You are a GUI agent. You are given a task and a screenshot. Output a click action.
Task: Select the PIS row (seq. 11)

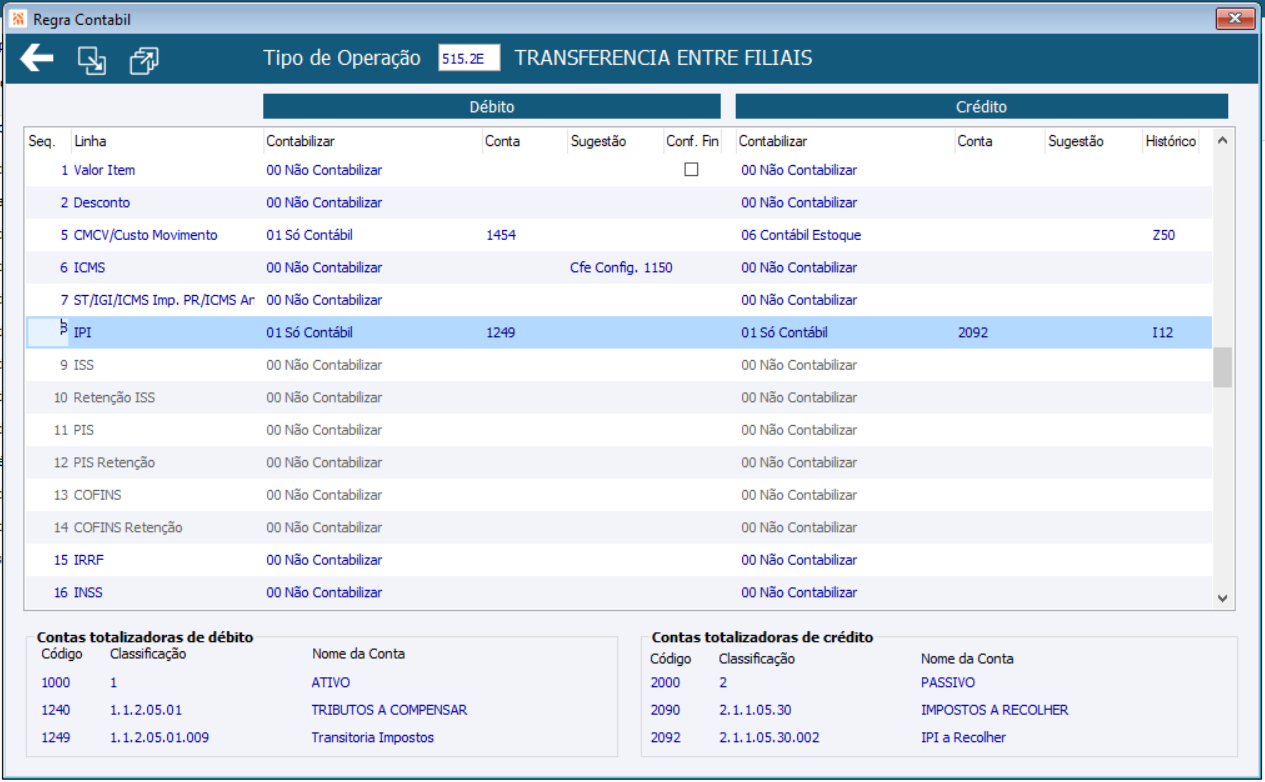[618, 430]
